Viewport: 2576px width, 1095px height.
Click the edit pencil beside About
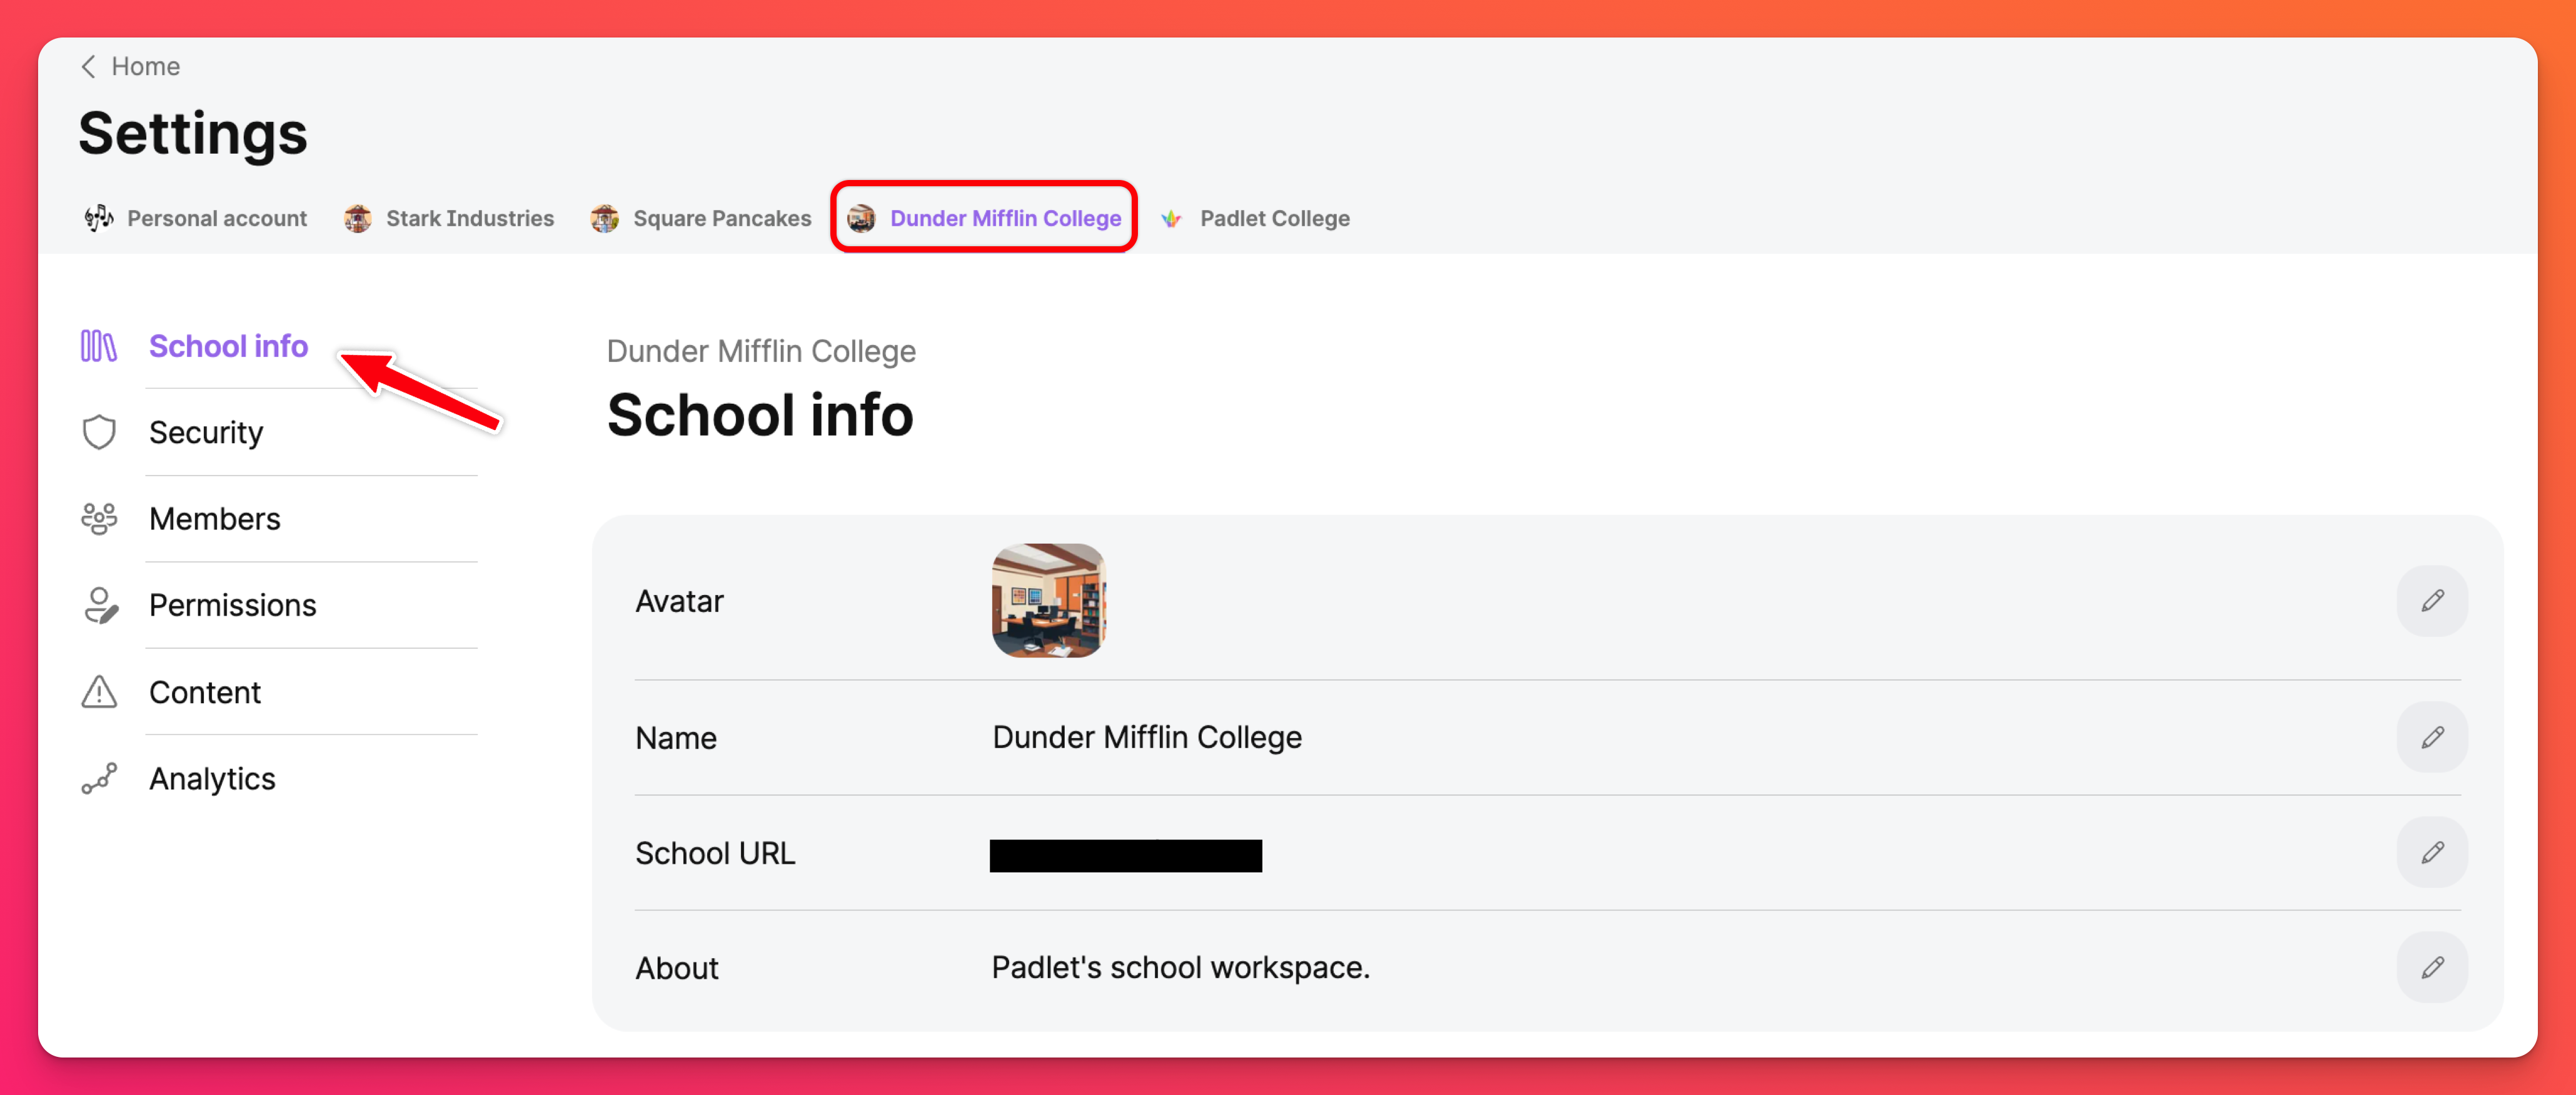(2431, 968)
